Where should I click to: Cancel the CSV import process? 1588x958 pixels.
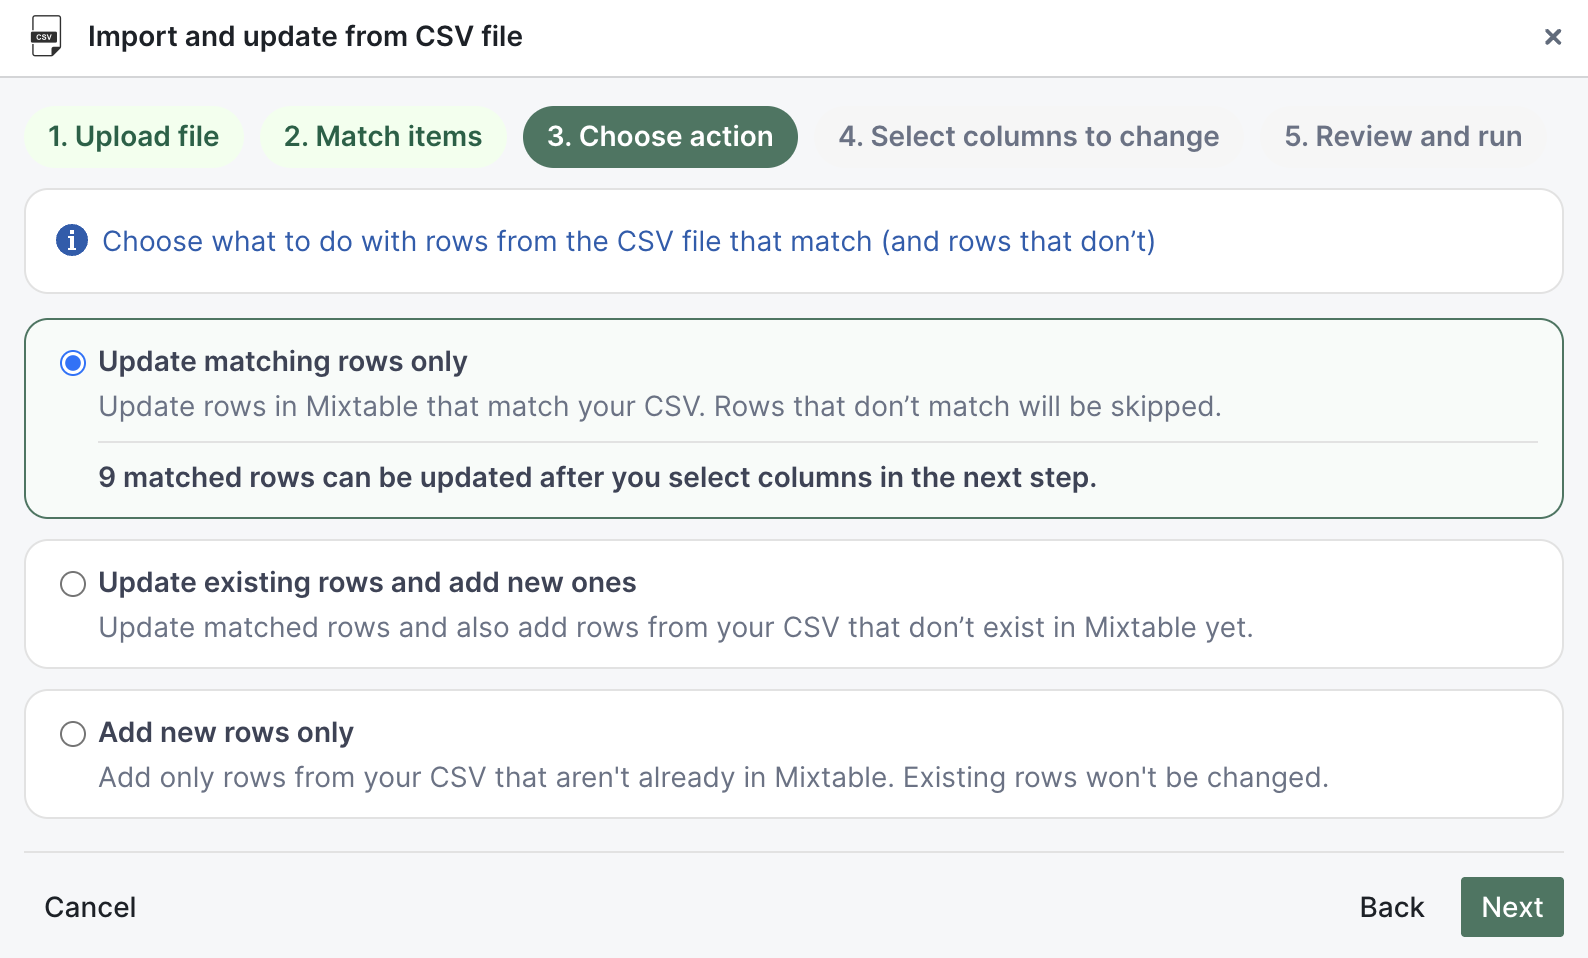(90, 907)
